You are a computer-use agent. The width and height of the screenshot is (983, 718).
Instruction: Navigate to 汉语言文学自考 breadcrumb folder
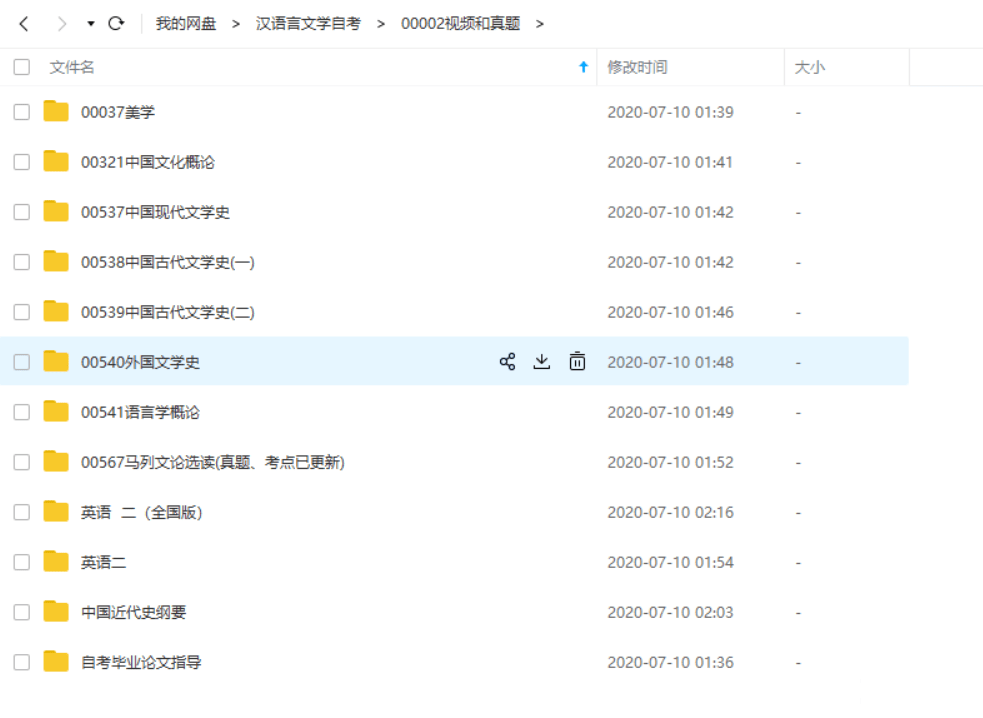[x=308, y=23]
